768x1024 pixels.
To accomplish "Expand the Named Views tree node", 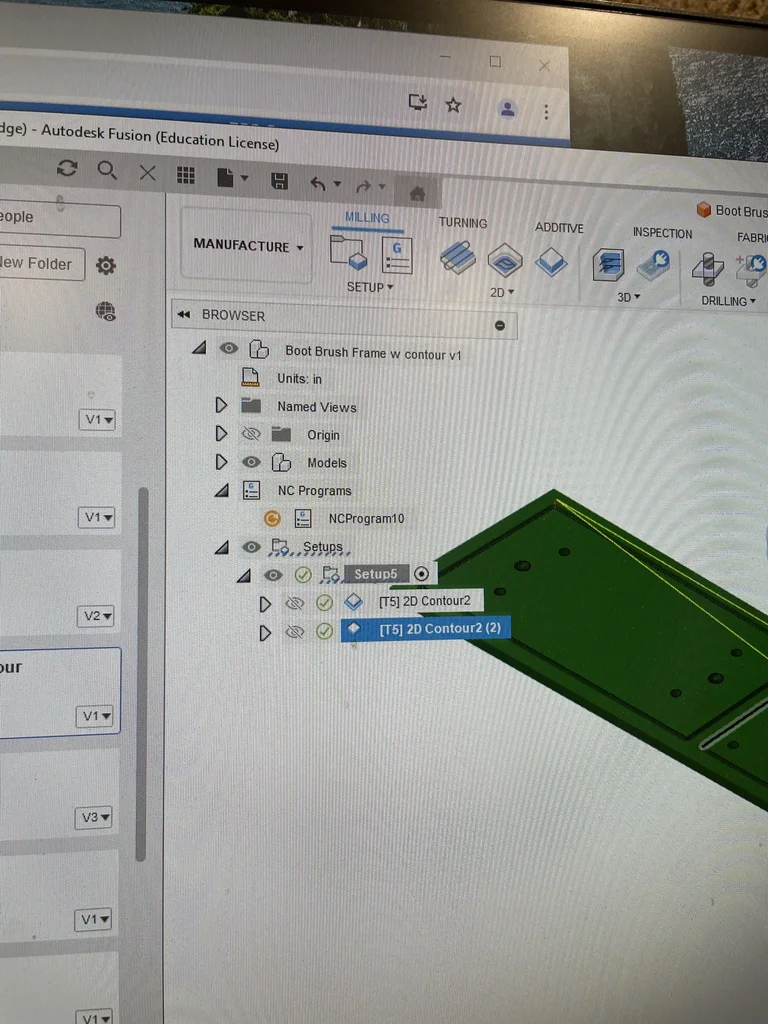I will click(x=222, y=406).
